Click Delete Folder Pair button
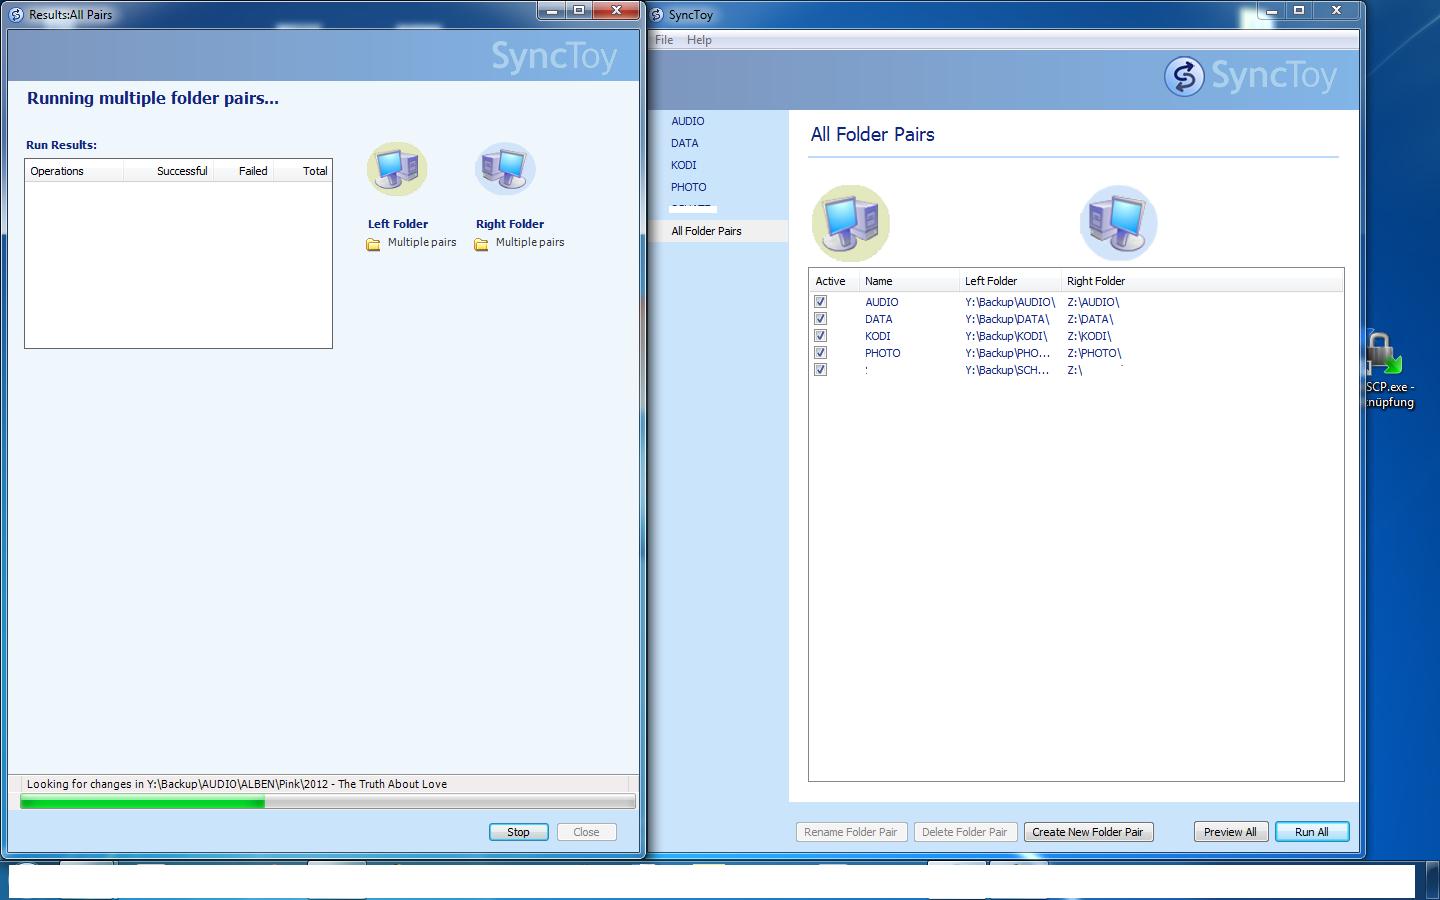This screenshot has width=1440, height=900. point(965,832)
